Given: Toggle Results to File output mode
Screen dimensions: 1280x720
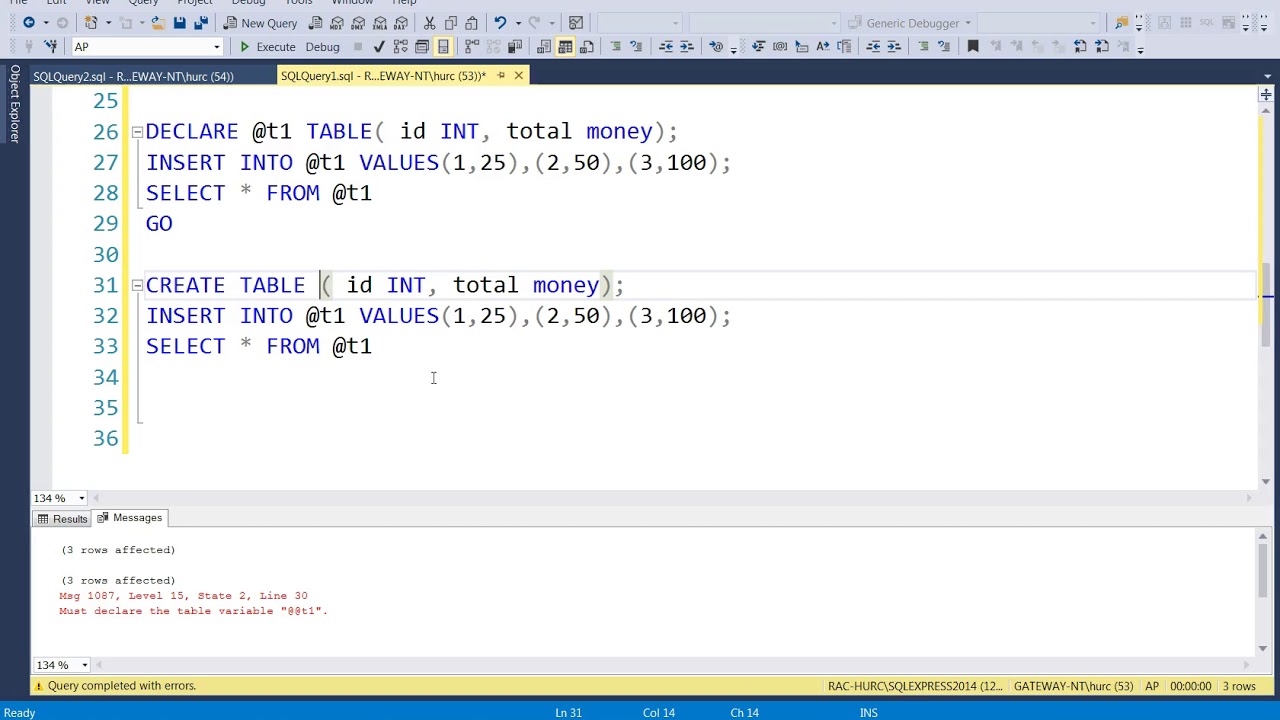Looking at the screenshot, I should [x=587, y=46].
